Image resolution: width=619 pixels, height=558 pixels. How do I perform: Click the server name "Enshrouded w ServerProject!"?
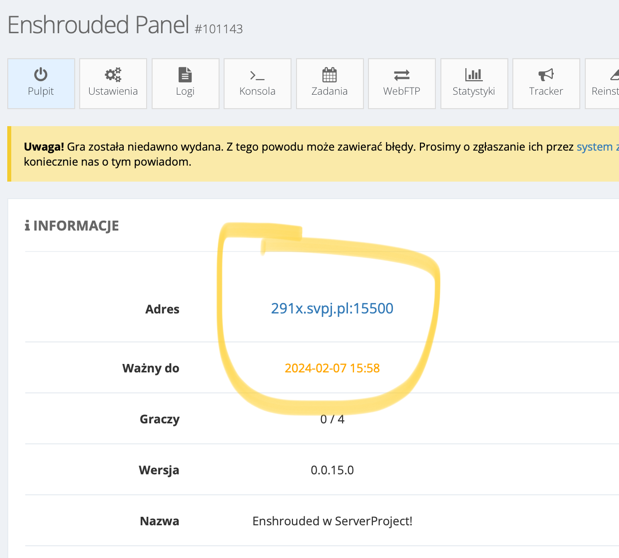[332, 521]
